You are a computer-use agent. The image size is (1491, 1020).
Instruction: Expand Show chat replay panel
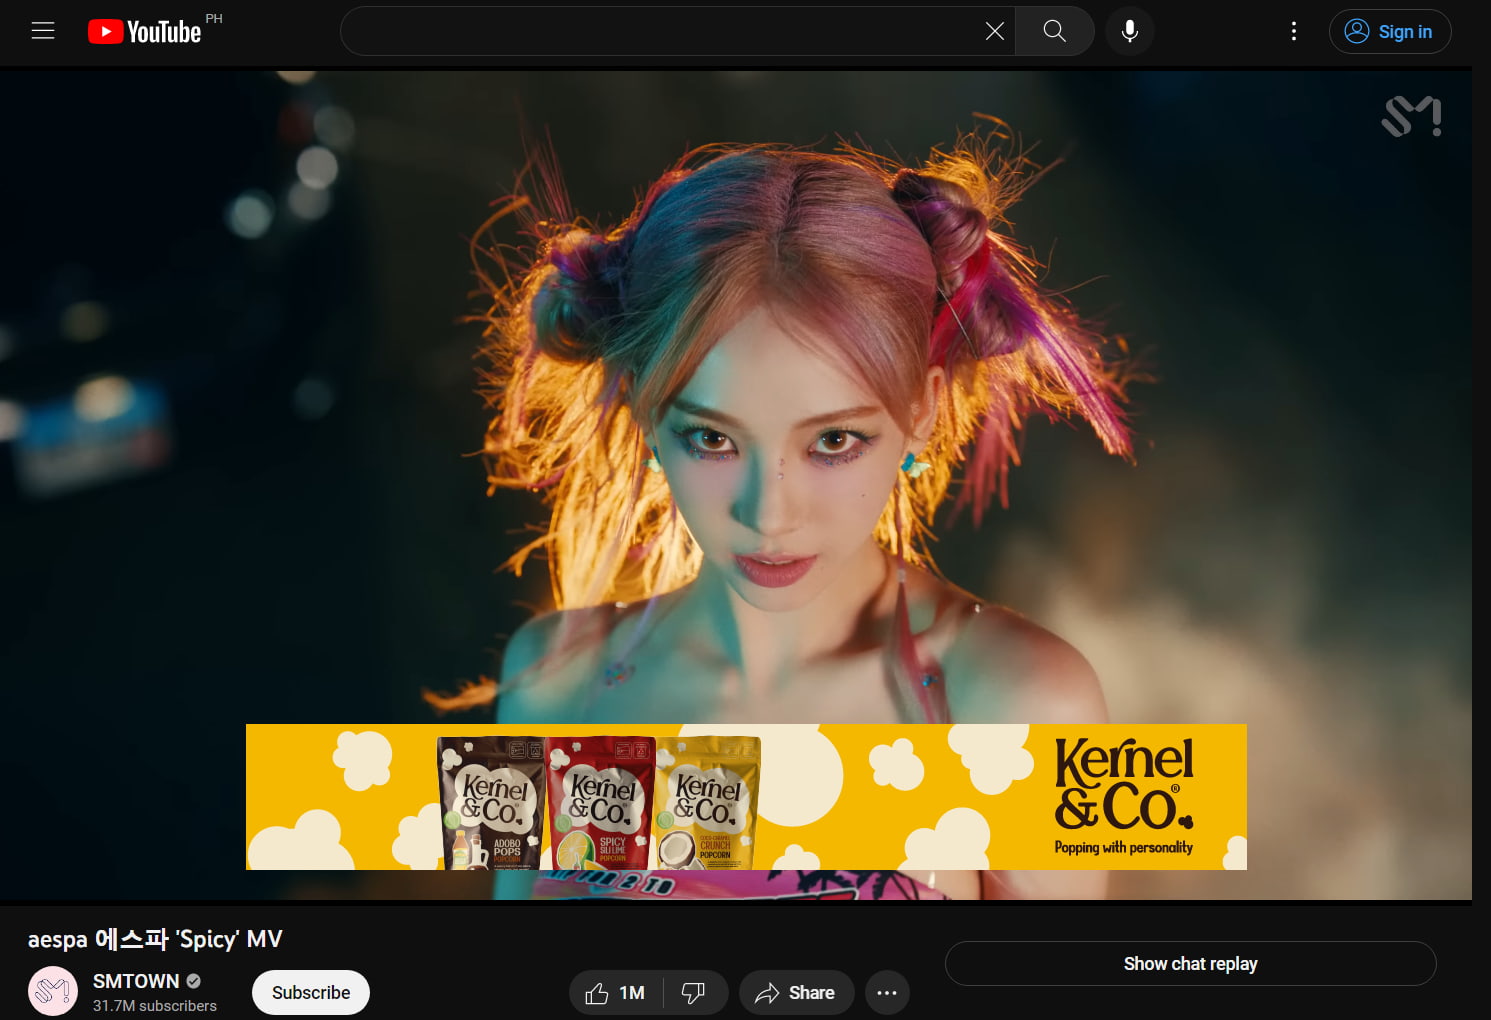coord(1190,963)
